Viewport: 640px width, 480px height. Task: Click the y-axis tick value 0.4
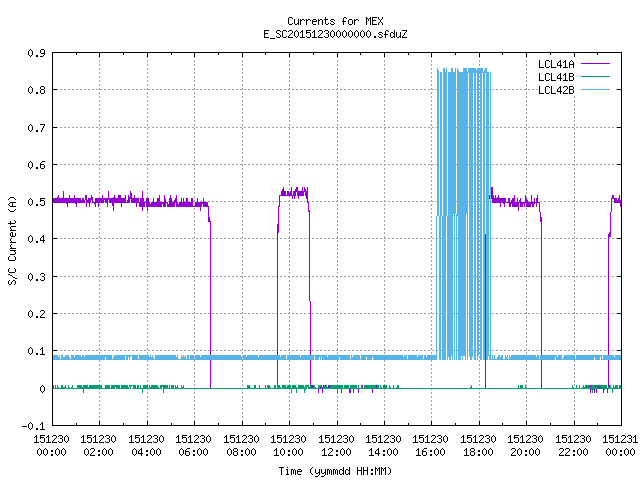point(36,239)
